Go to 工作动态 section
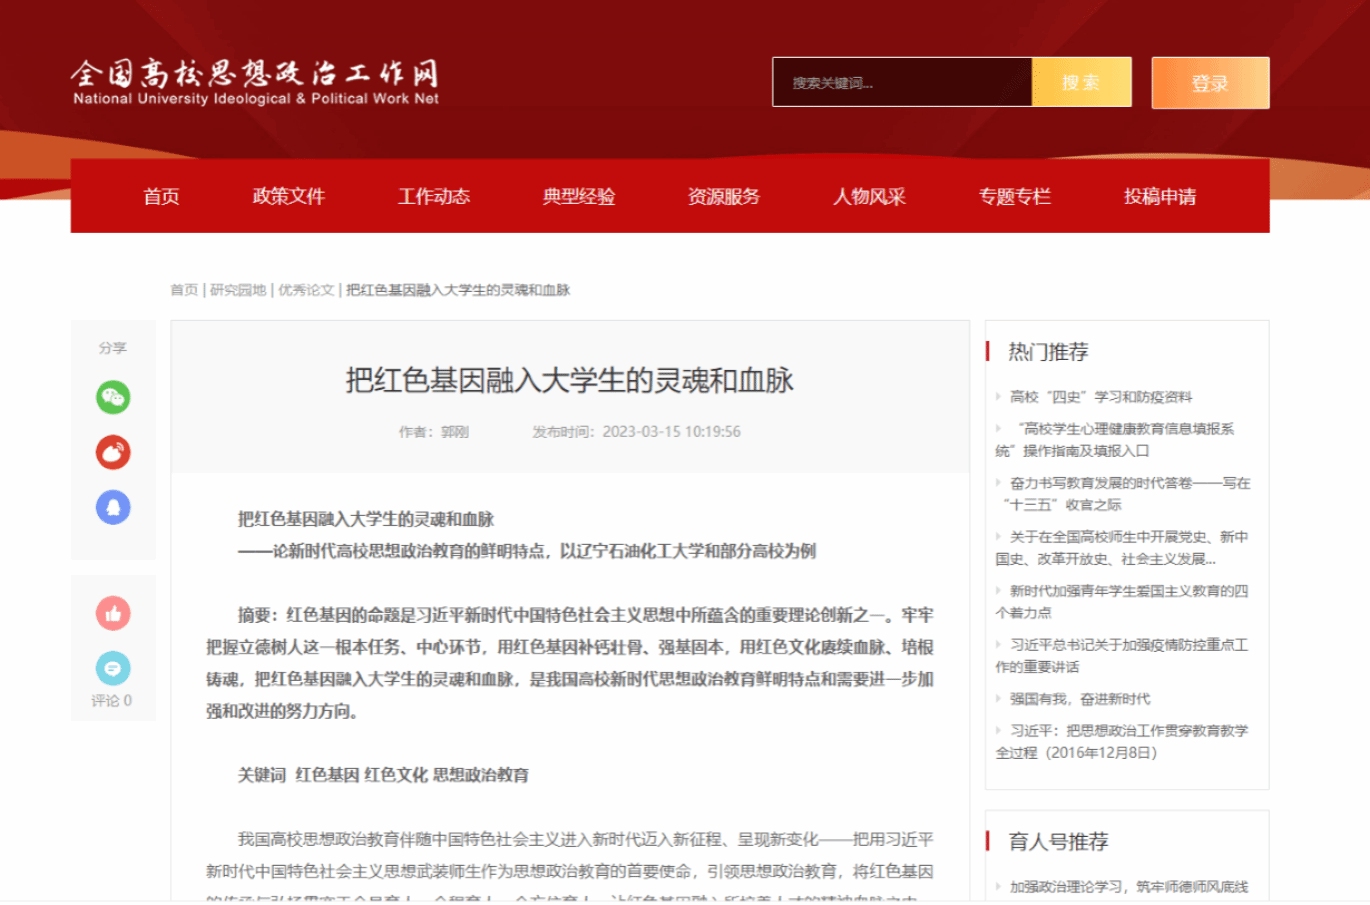The height and width of the screenshot is (905, 1370). [434, 196]
